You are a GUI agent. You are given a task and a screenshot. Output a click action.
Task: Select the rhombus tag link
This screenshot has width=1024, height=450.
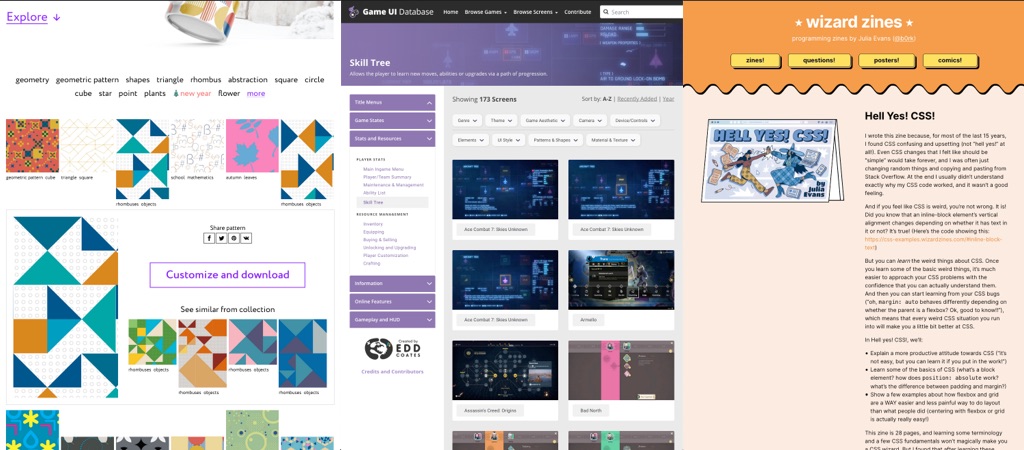pos(205,80)
